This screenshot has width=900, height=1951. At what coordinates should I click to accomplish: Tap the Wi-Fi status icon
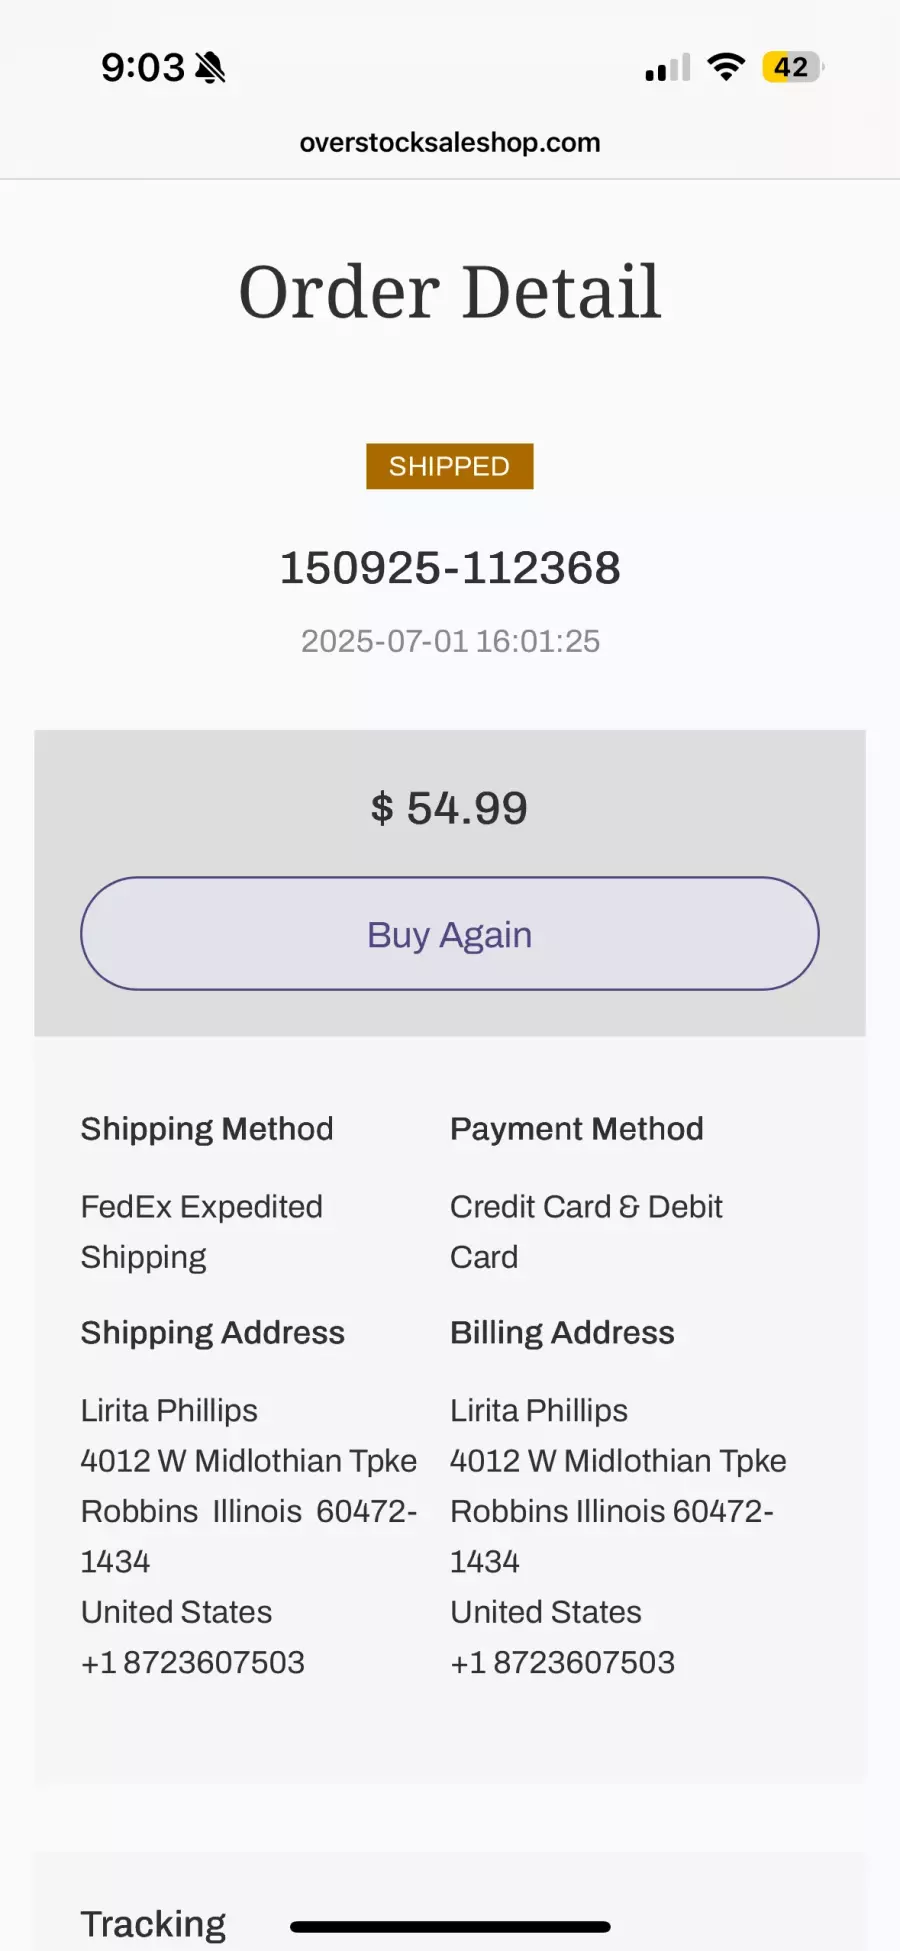[726, 67]
